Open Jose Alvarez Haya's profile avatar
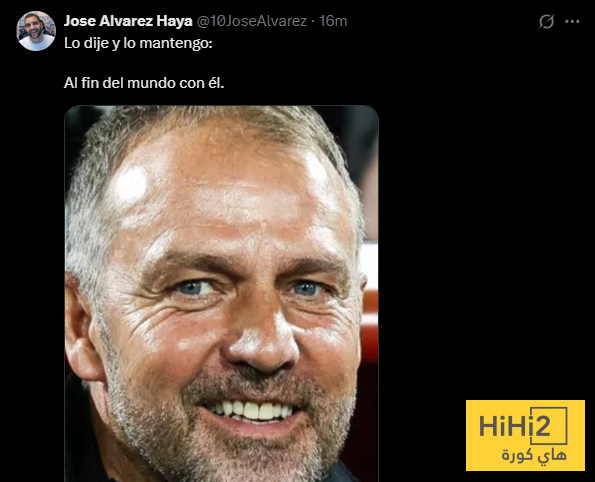The width and height of the screenshot is (595, 482). tap(36, 31)
